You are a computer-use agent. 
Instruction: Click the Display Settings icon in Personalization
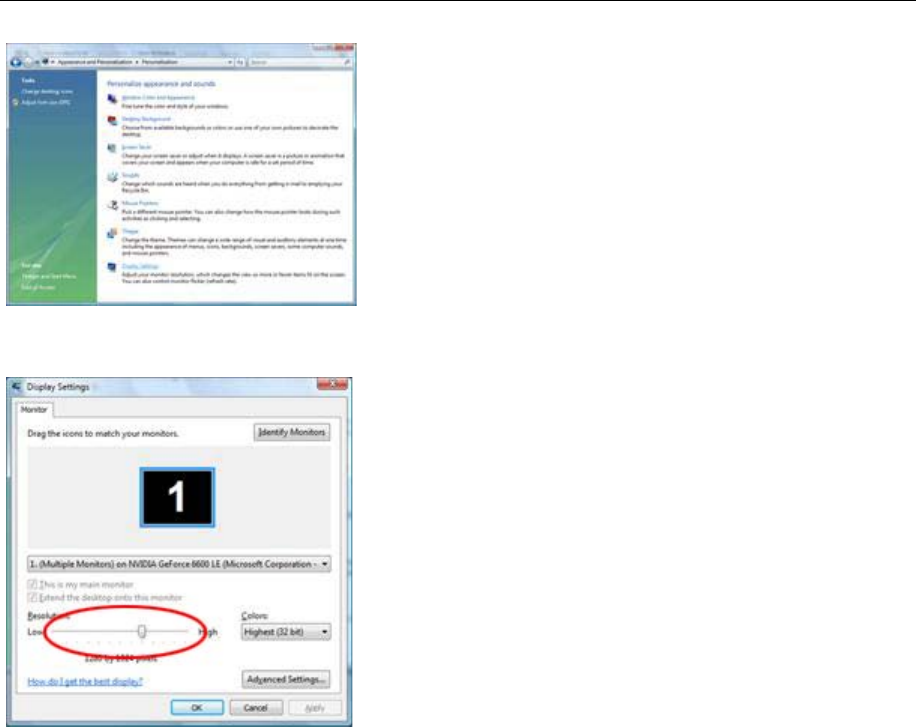(x=112, y=268)
